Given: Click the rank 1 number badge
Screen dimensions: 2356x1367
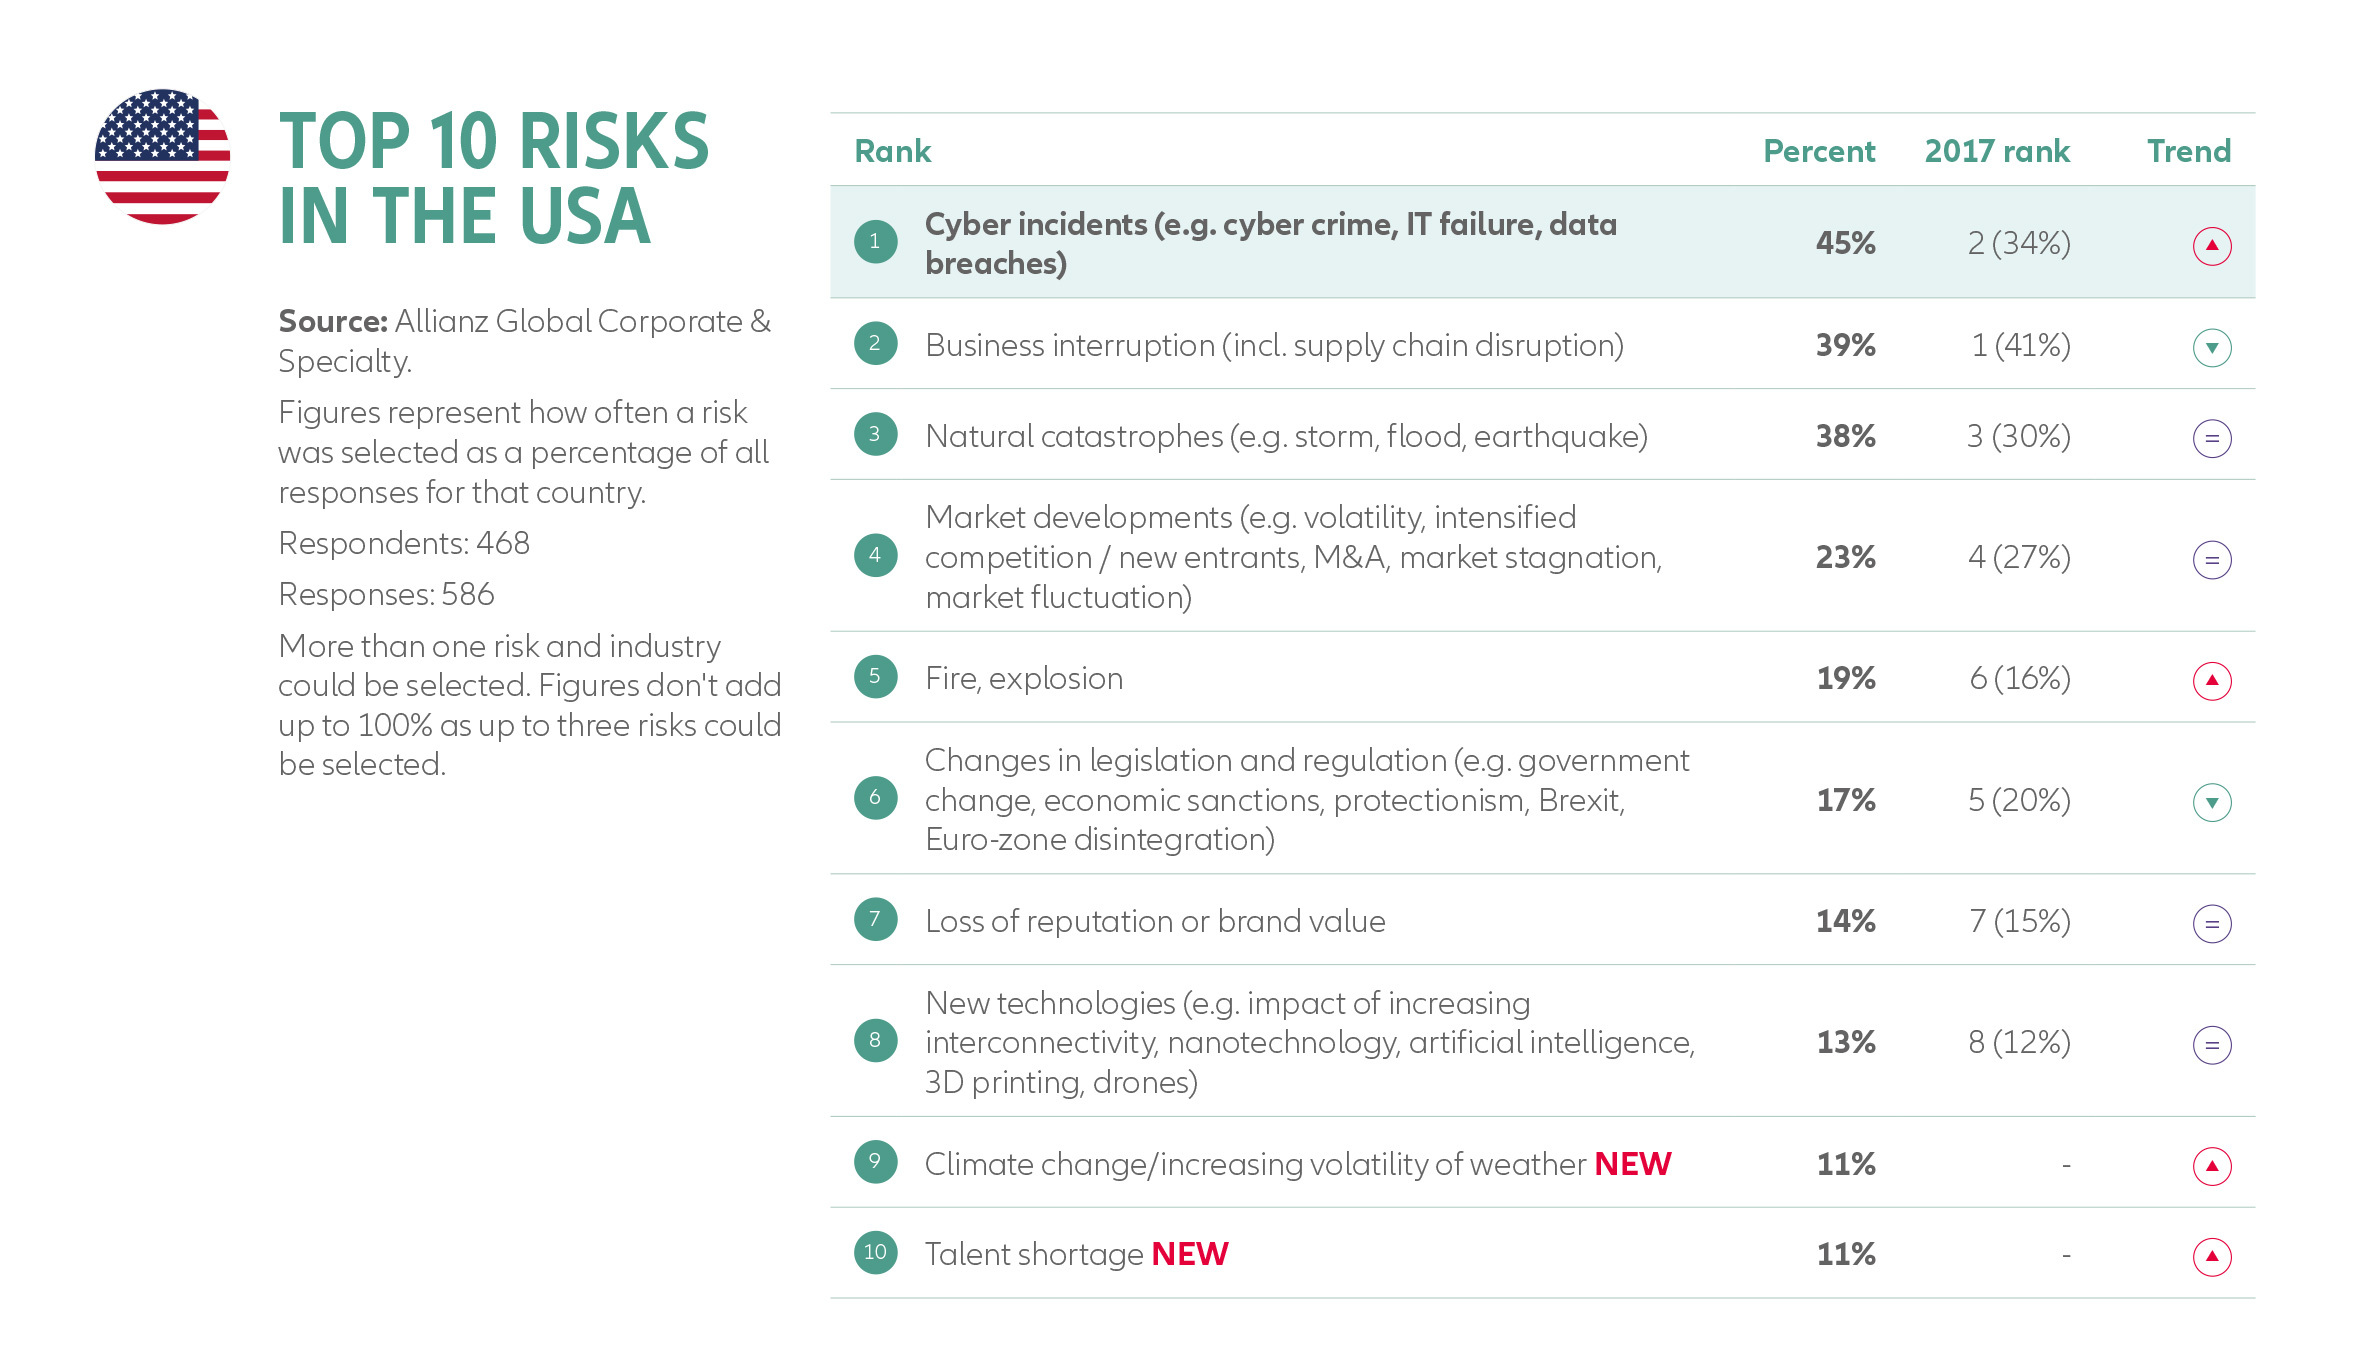Looking at the screenshot, I should coord(875,241).
